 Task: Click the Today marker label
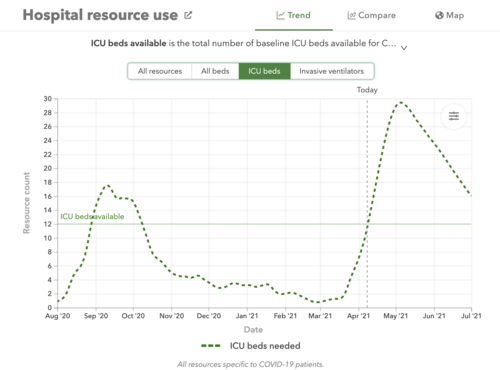coord(367,90)
